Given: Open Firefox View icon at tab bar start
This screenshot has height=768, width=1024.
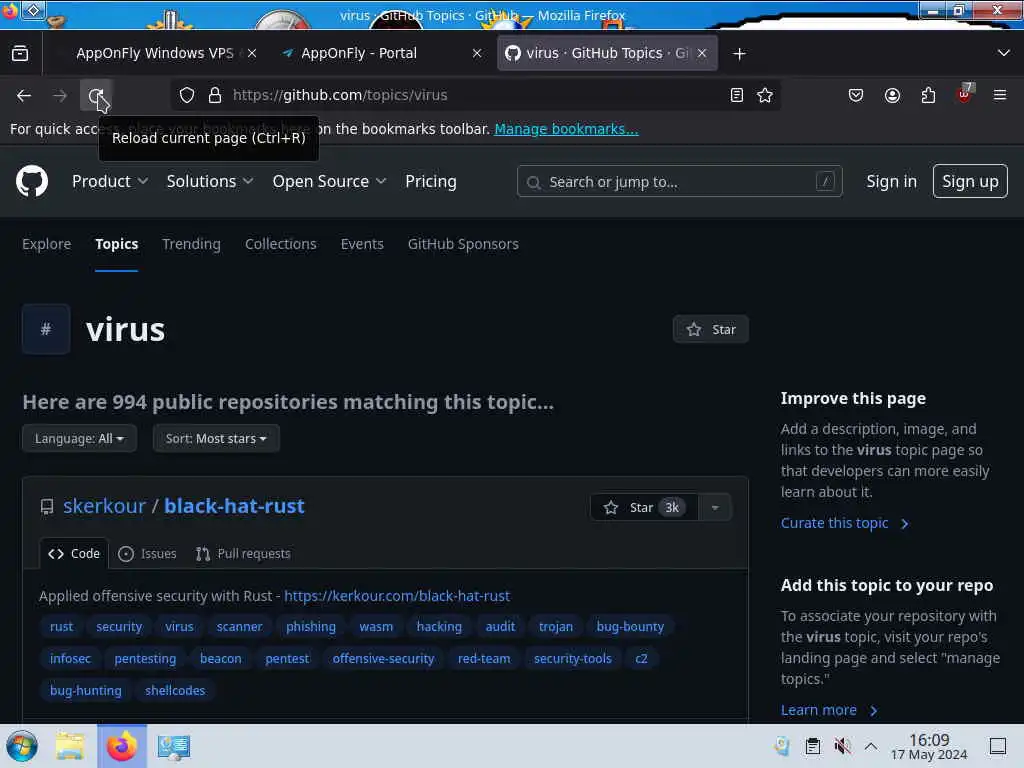Looking at the screenshot, I should (20, 53).
